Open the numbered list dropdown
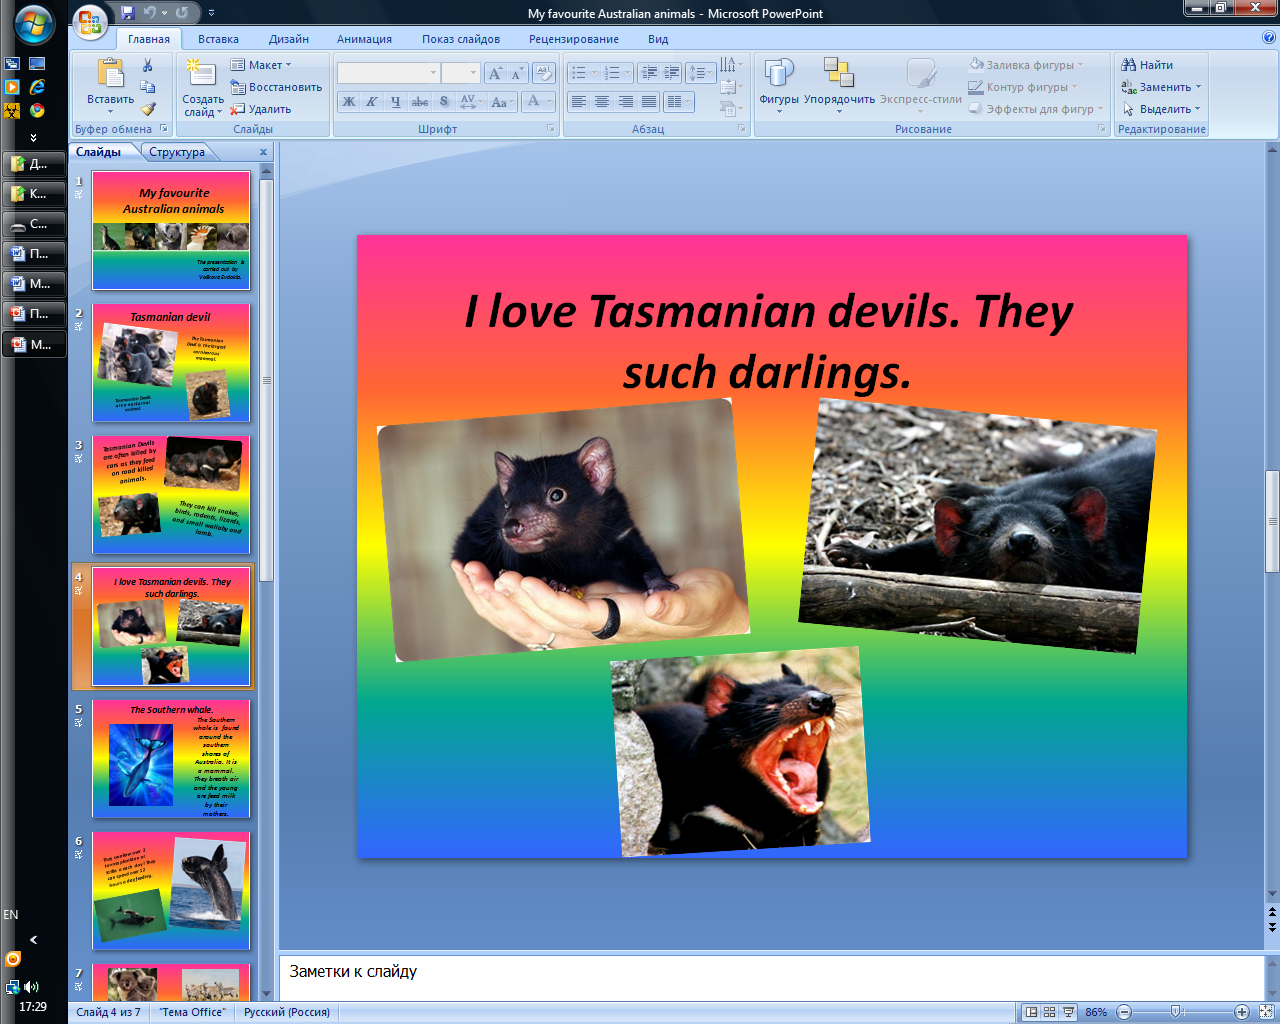This screenshot has height=1024, width=1280. [x=617, y=73]
